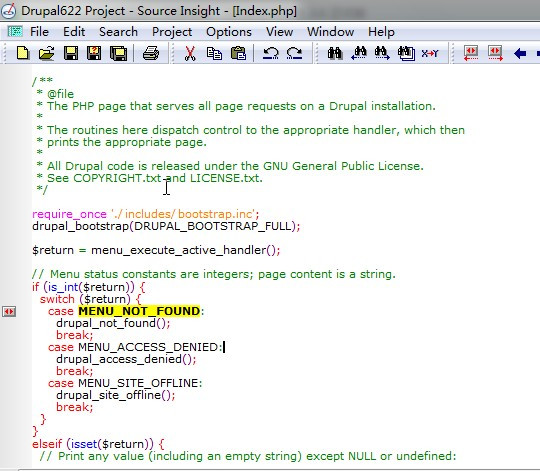This screenshot has height=471, width=540.
Task: Copy selection with the copy icon
Action: click(214, 53)
